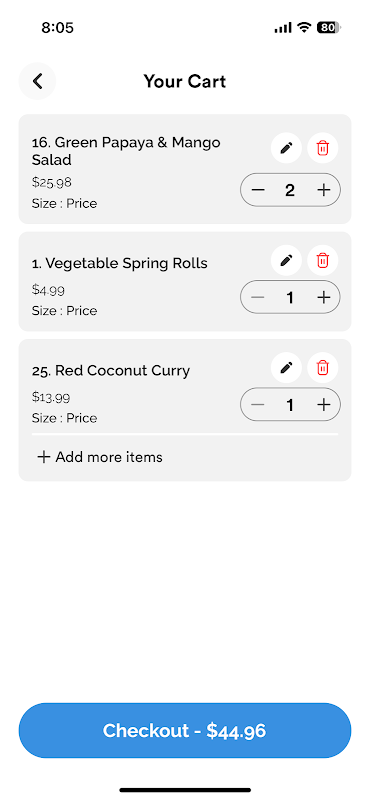Go back using the chevron arrow
The height and width of the screenshot is (800, 370).
37,81
